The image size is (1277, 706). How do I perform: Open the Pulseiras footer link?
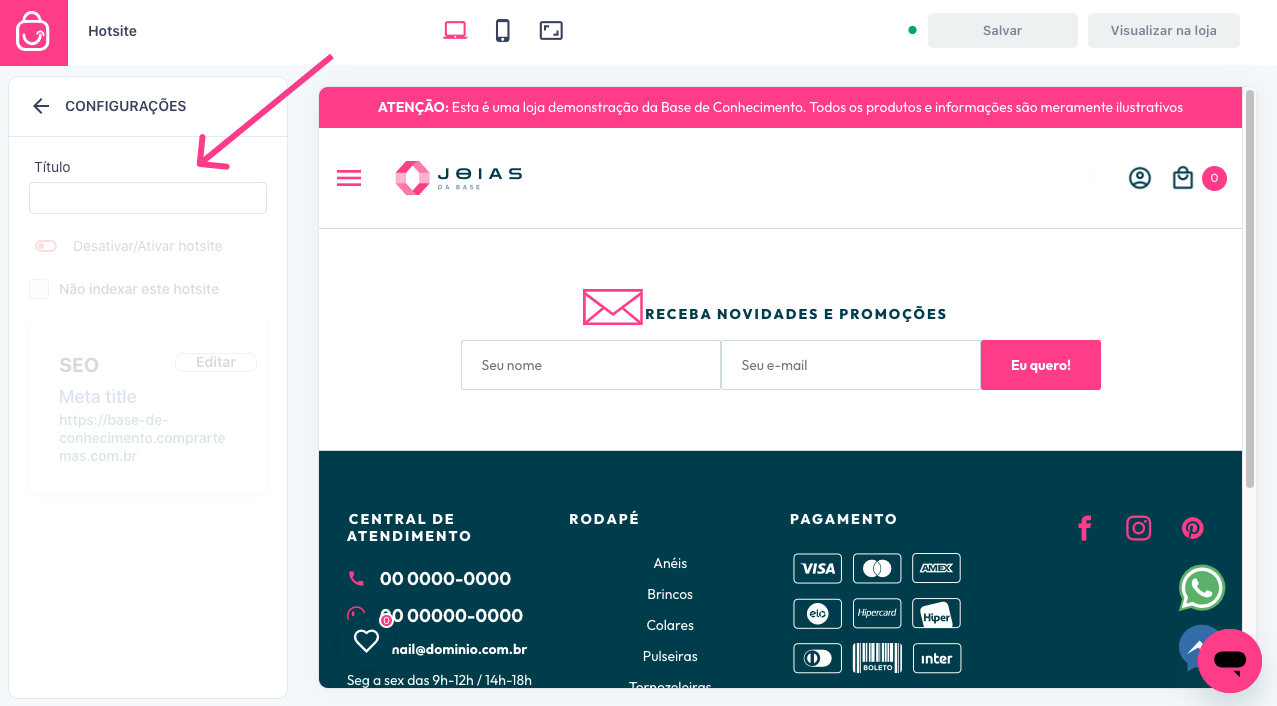670,656
